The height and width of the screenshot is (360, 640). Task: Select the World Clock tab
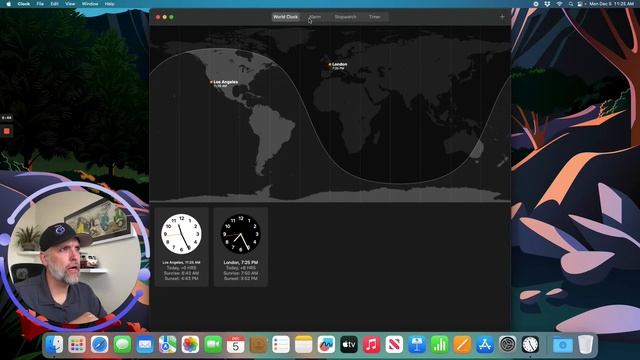[x=285, y=17]
